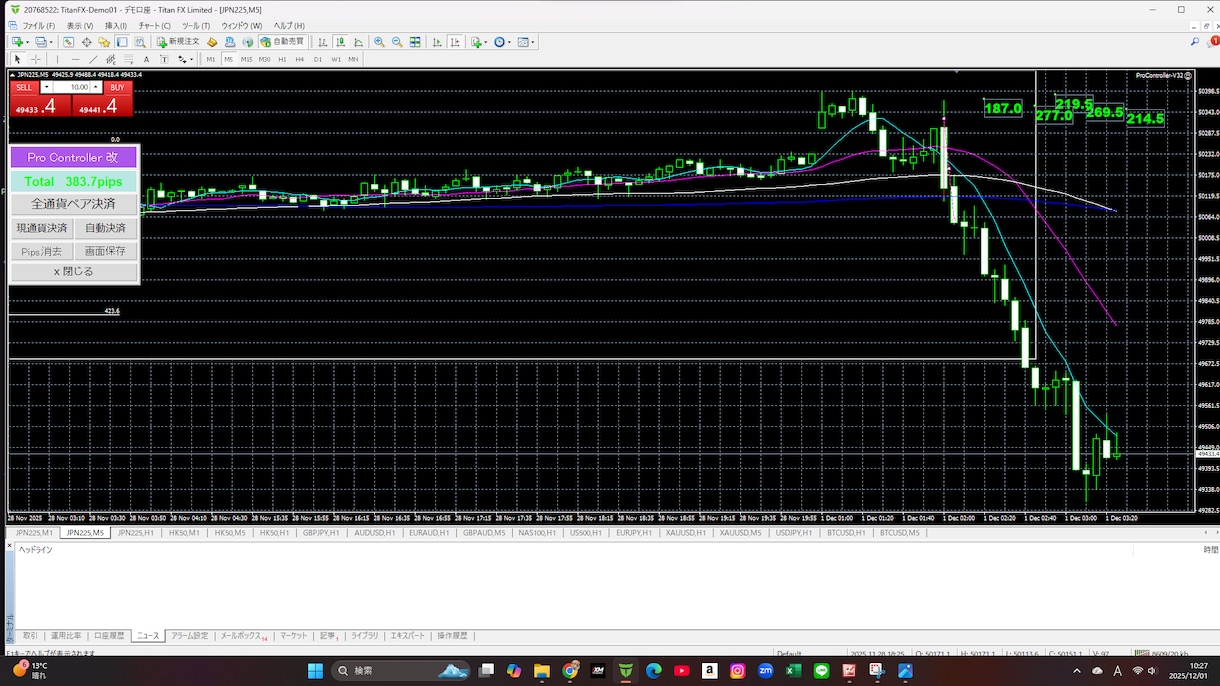Viewport: 1220px width, 686px height.
Task: Switch timeframe to MN
Action: (x=353, y=59)
